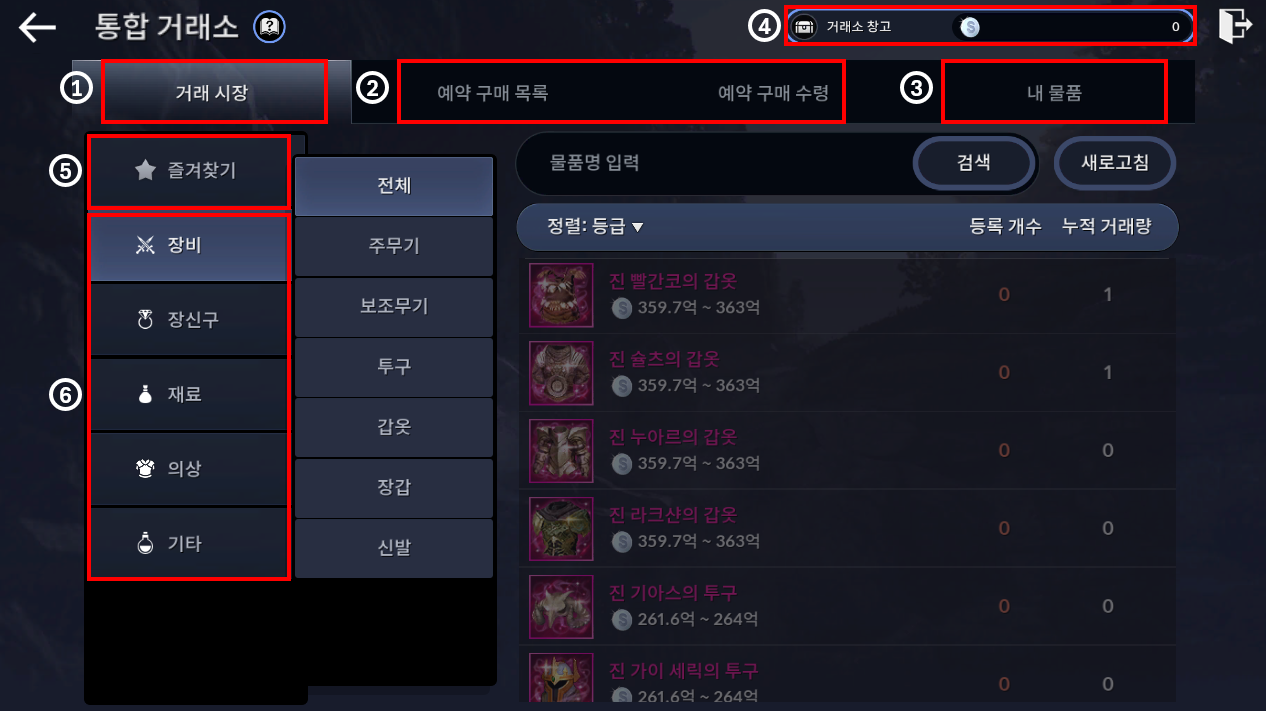Viewport: 1266px width, 711px height.
Task: Go to the 예약 구매 수령 tab
Action: 773,94
